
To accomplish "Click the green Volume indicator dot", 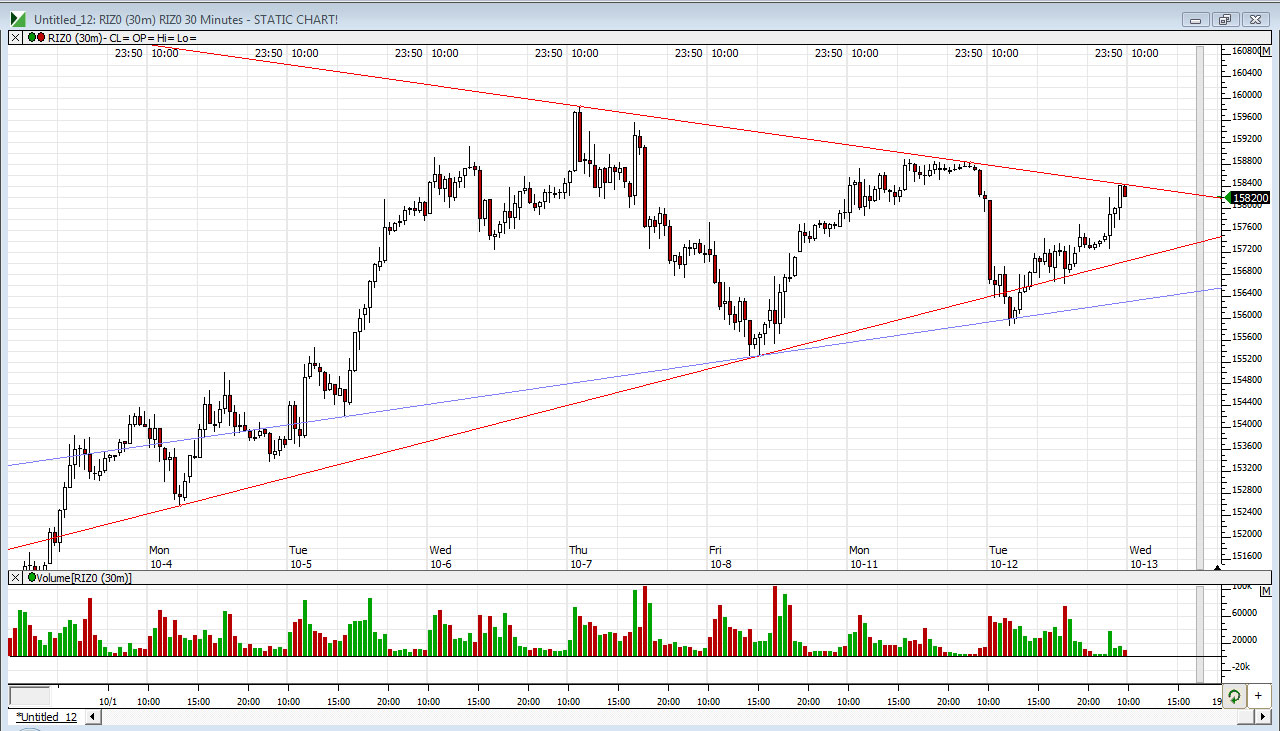I will [31, 577].
